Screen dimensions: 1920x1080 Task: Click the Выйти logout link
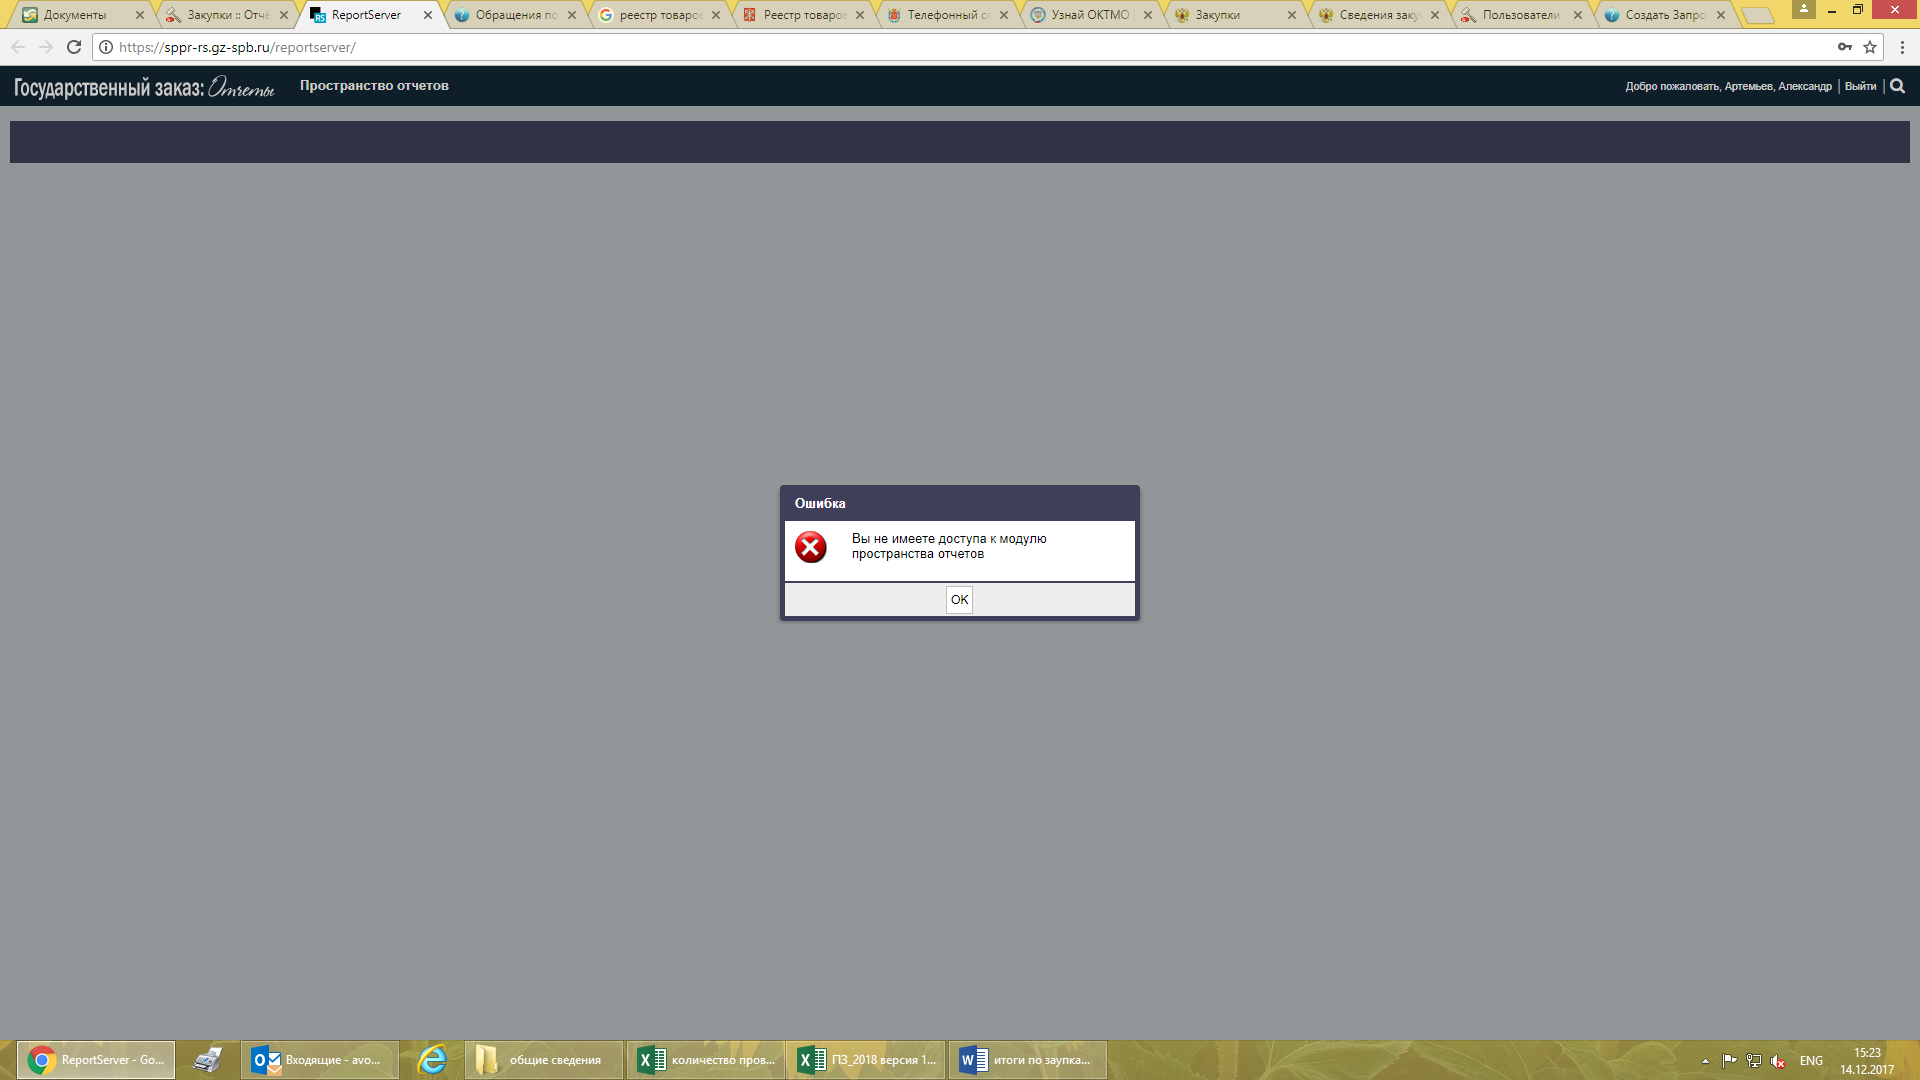point(1860,87)
